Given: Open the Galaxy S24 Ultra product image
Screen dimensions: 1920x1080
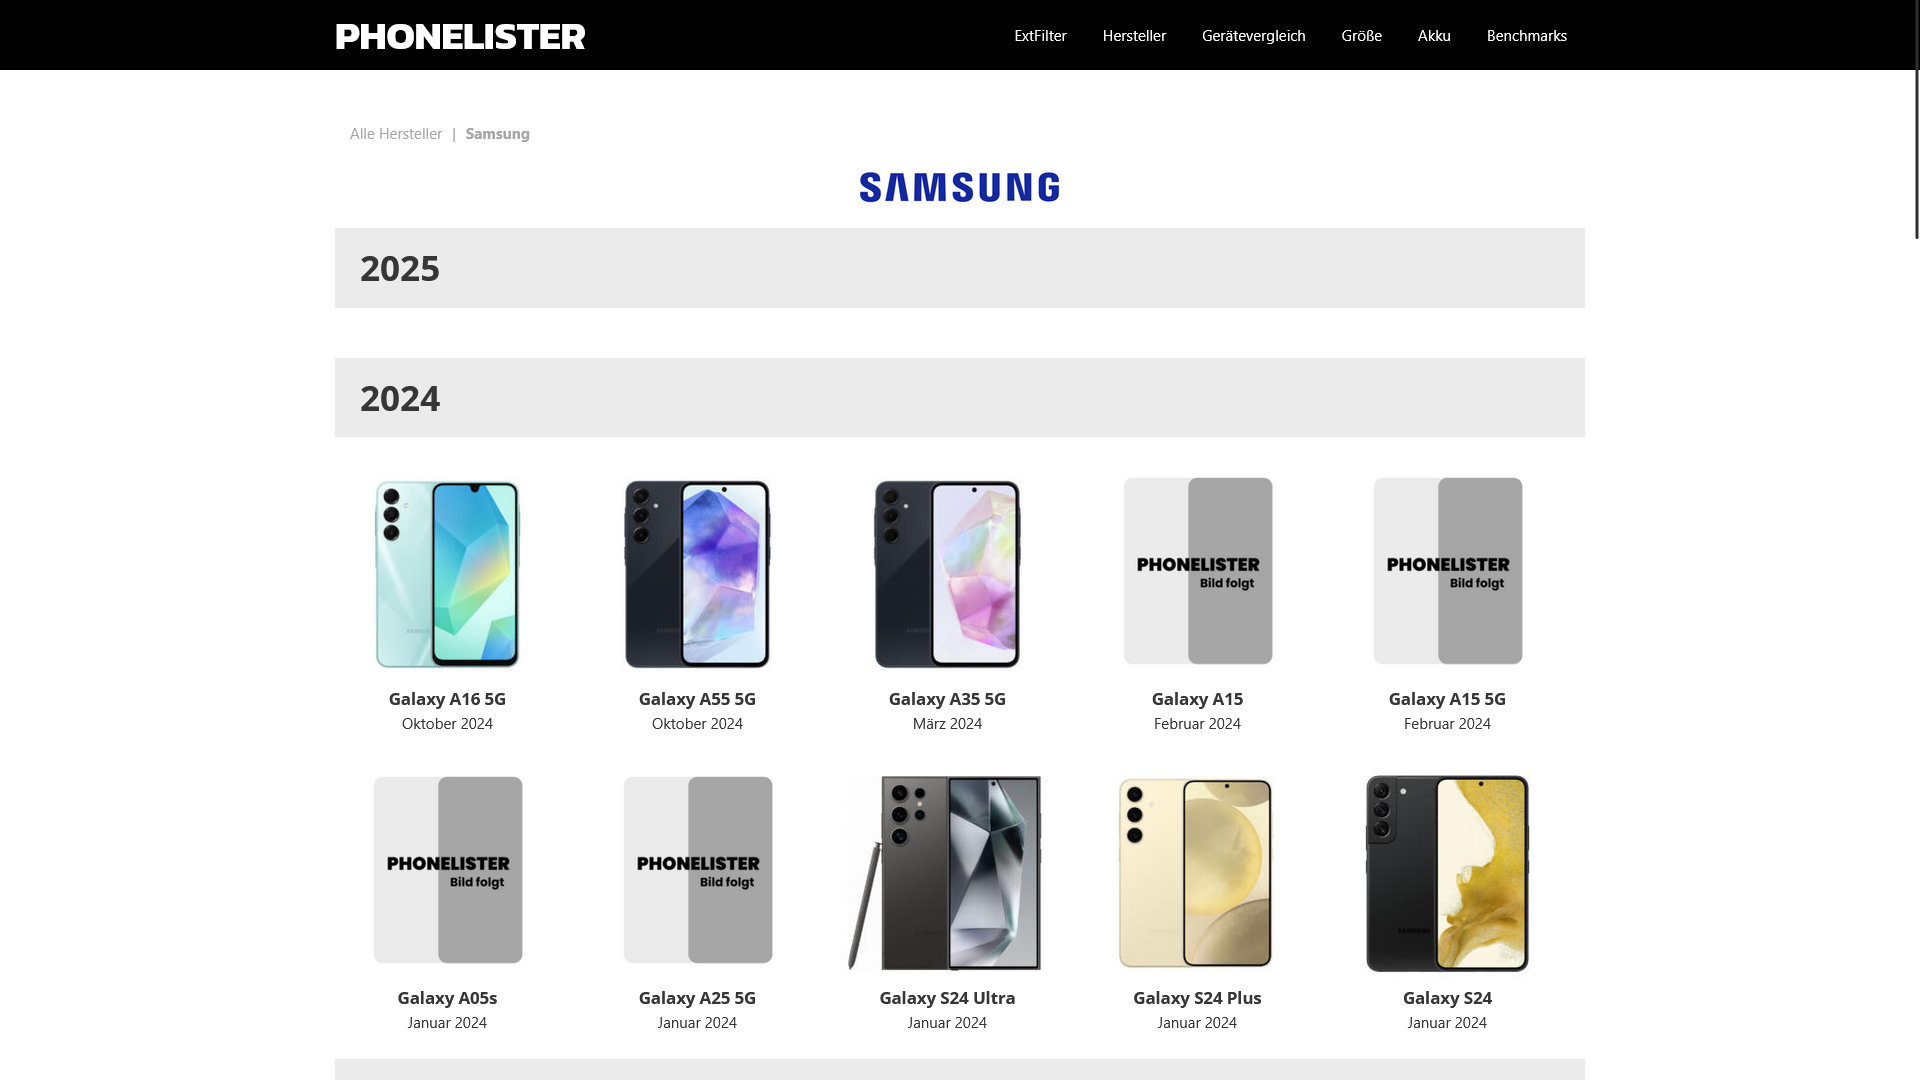Looking at the screenshot, I should 947,872.
